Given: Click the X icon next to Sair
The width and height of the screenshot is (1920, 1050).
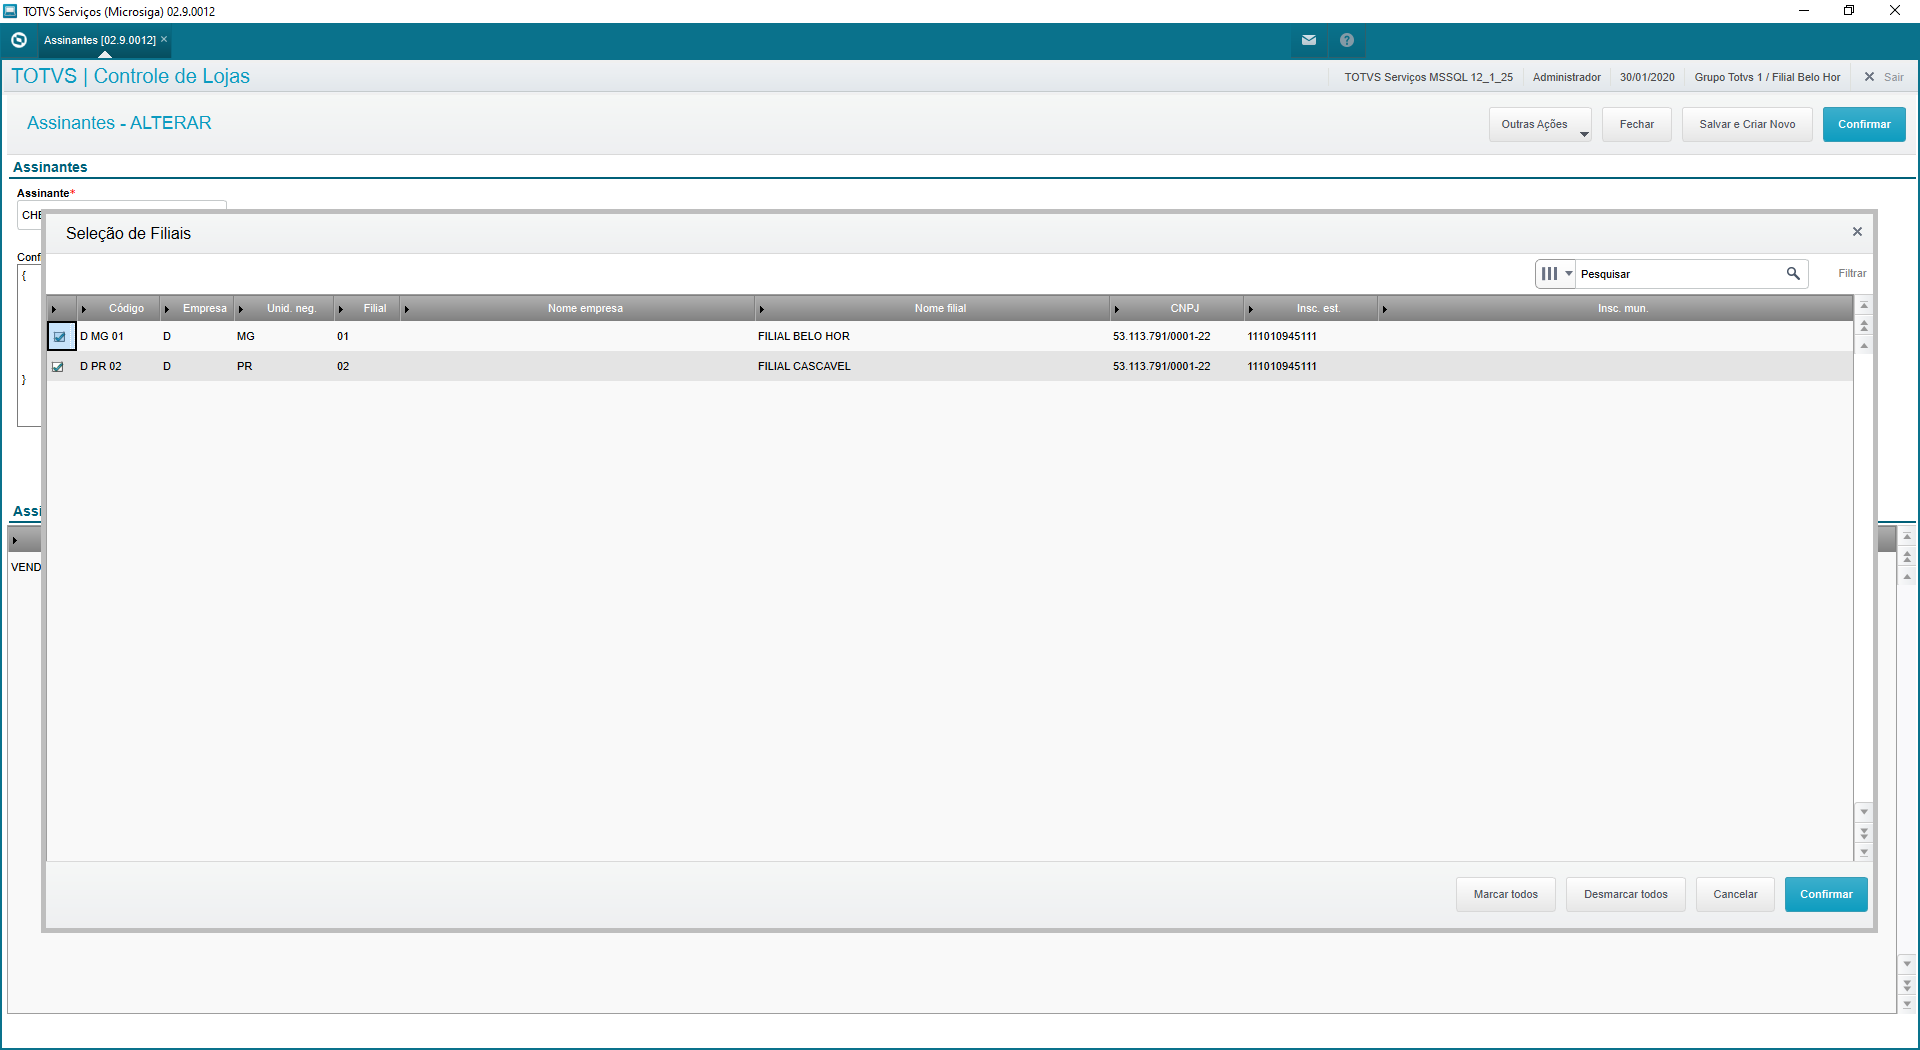Looking at the screenshot, I should (x=1869, y=77).
